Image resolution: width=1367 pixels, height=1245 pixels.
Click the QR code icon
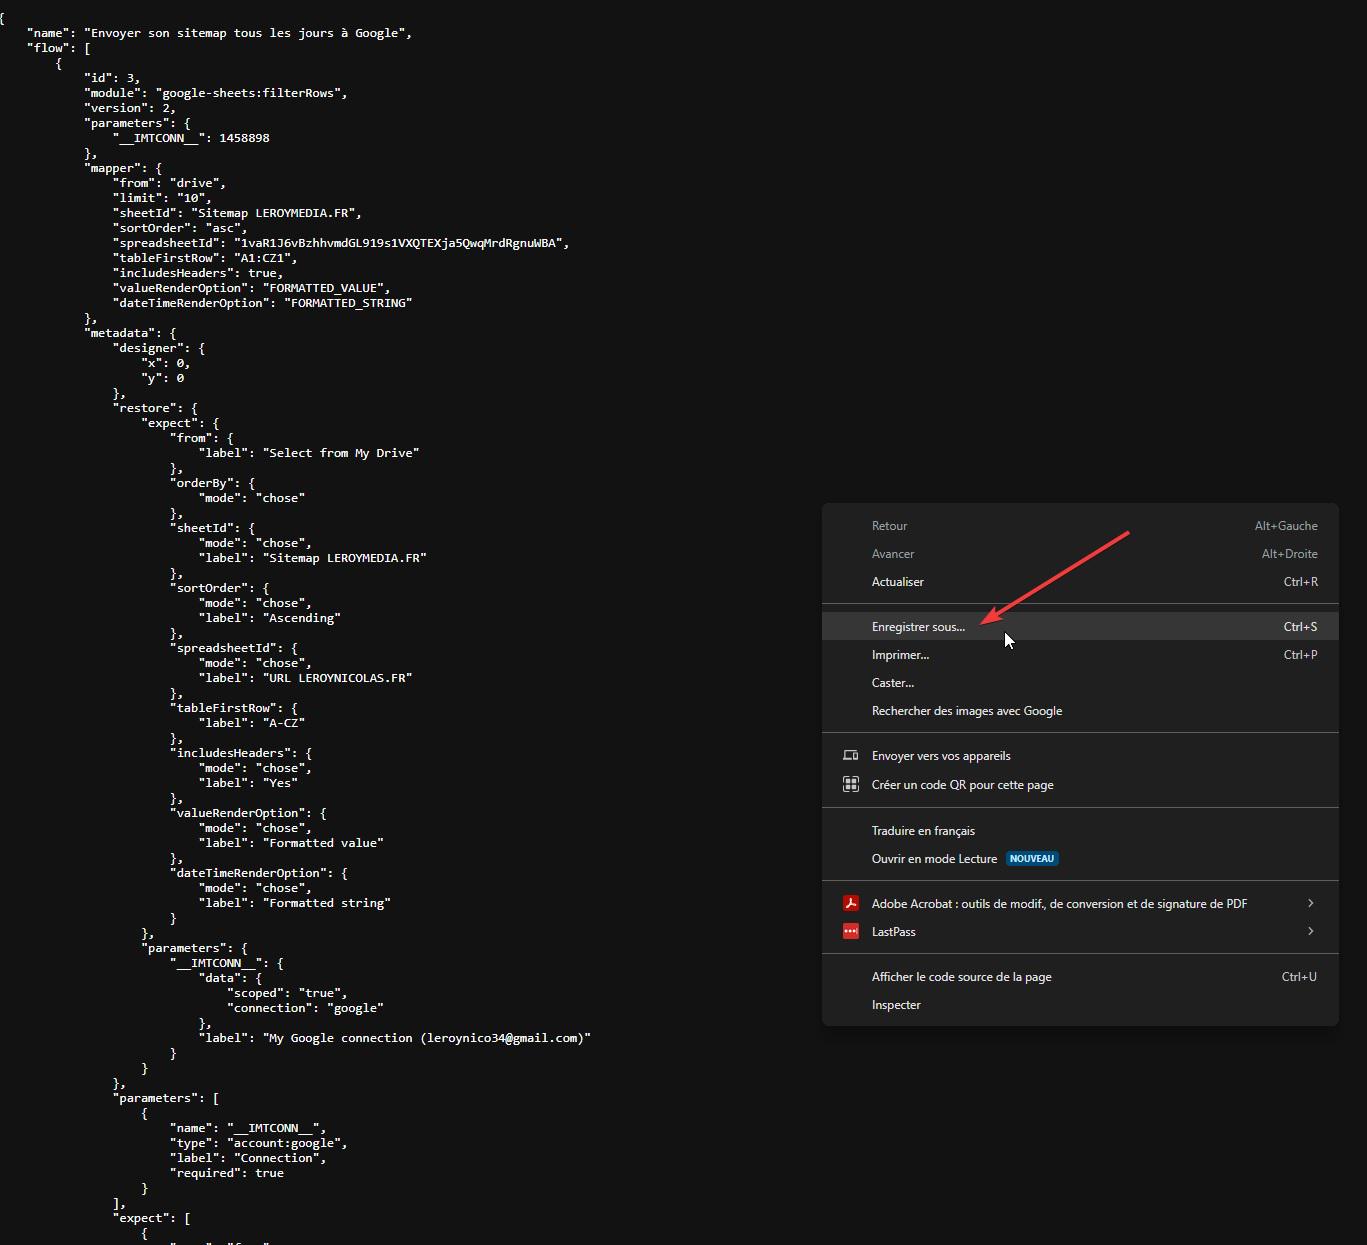(x=851, y=784)
